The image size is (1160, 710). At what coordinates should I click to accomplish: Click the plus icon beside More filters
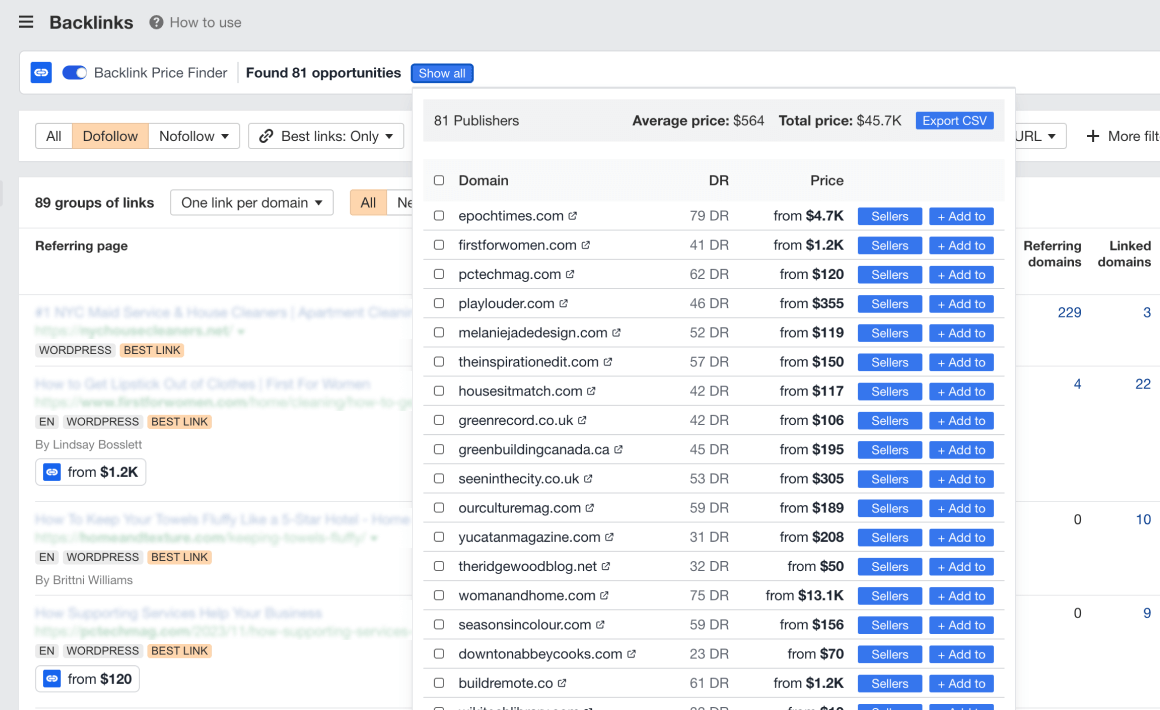[1093, 136]
